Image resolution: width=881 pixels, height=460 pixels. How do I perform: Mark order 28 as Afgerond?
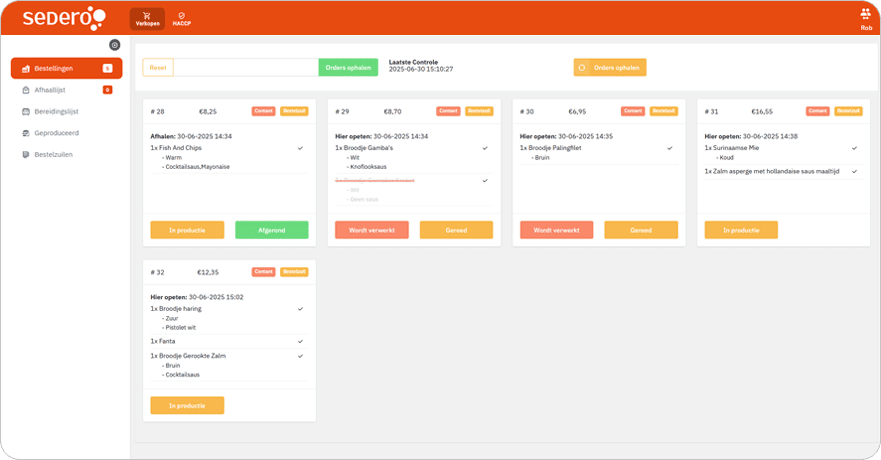[x=272, y=230]
